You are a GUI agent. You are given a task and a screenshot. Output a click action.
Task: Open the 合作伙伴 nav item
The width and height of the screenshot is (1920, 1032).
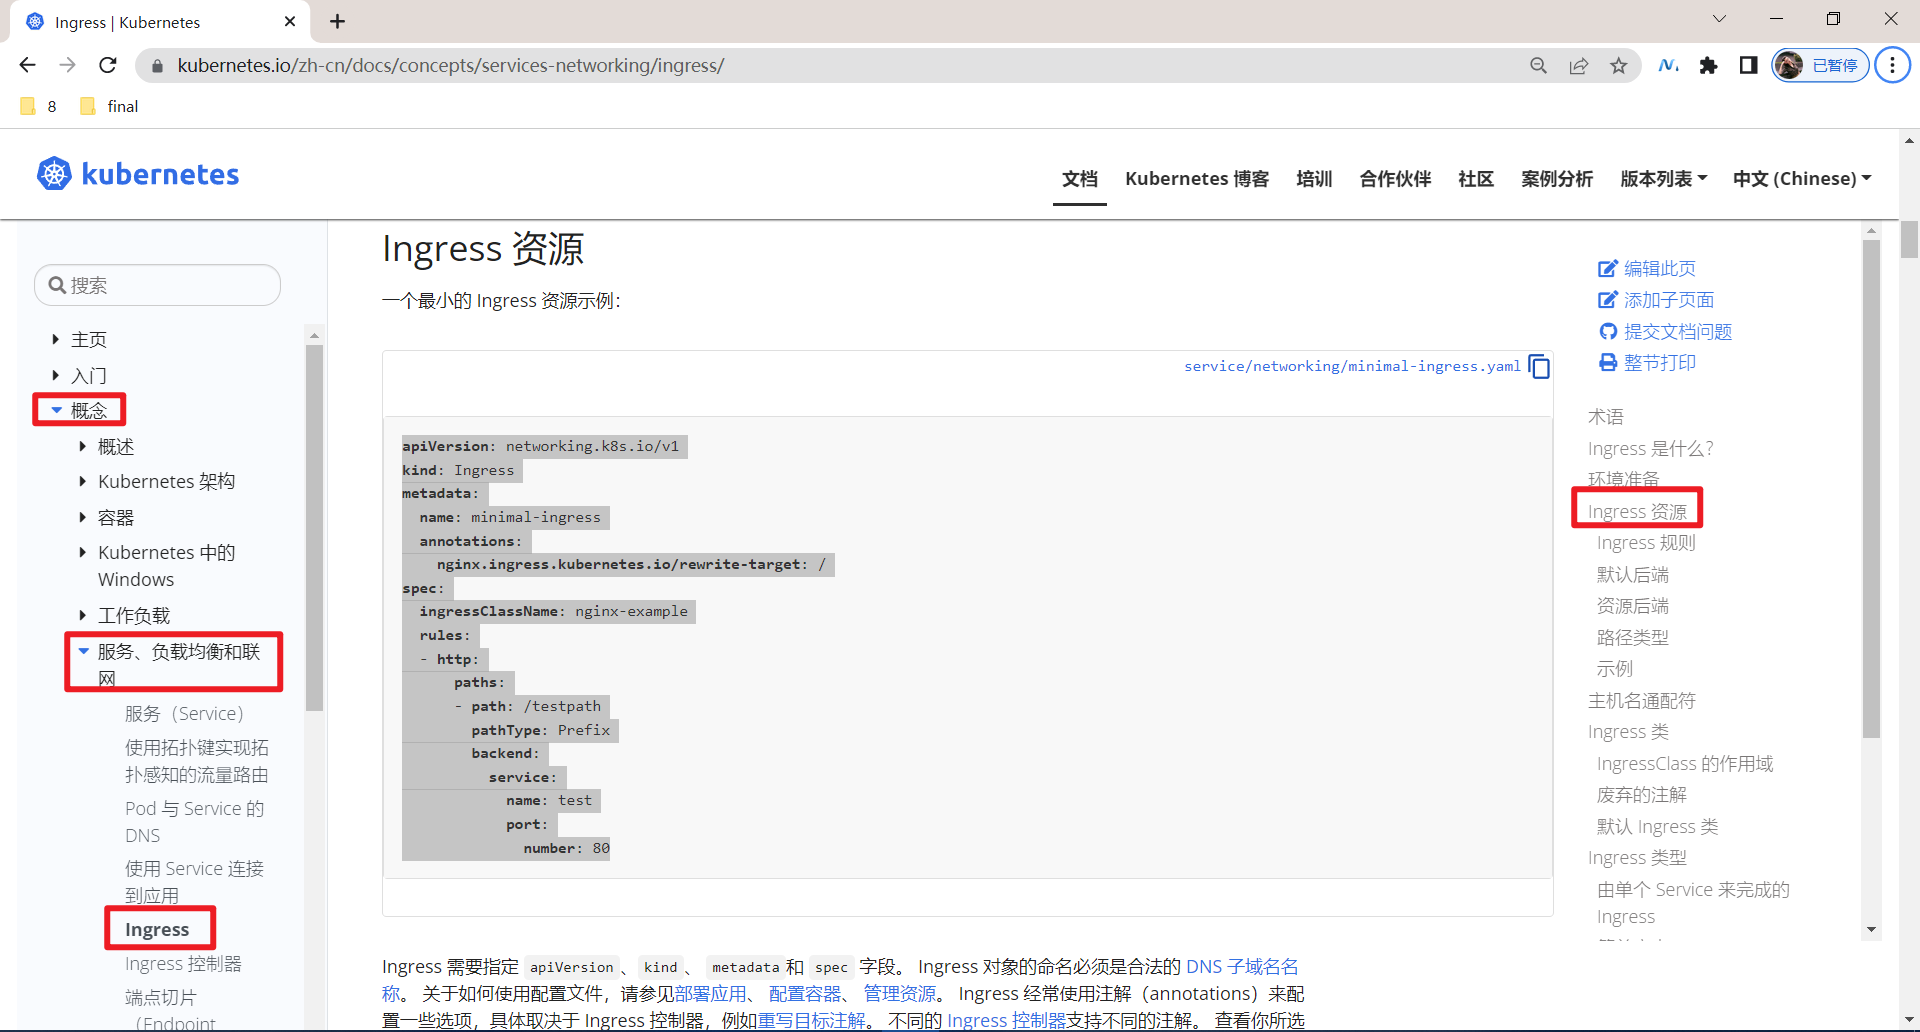[1395, 178]
